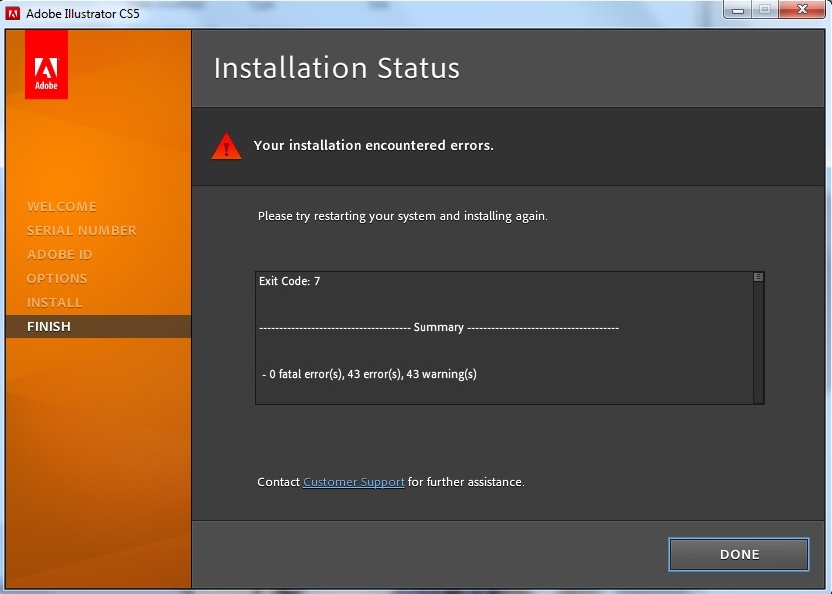Minimize the Adobe Illustrator CS5 window
This screenshot has height=594, width=832.
pos(737,10)
